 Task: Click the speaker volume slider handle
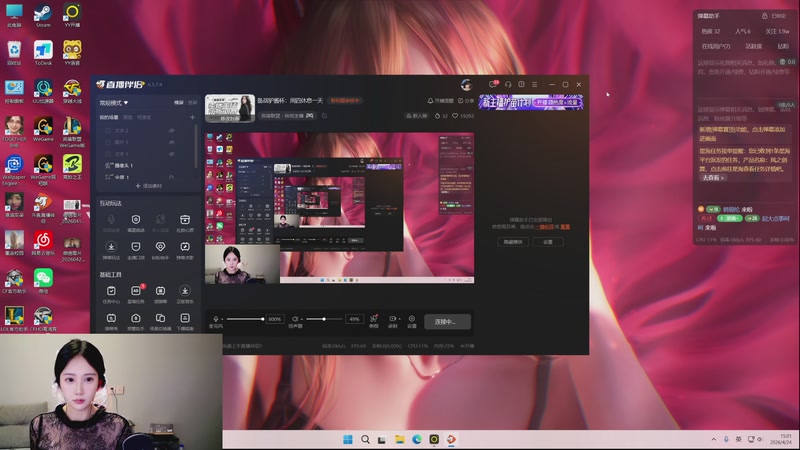pos(323,319)
